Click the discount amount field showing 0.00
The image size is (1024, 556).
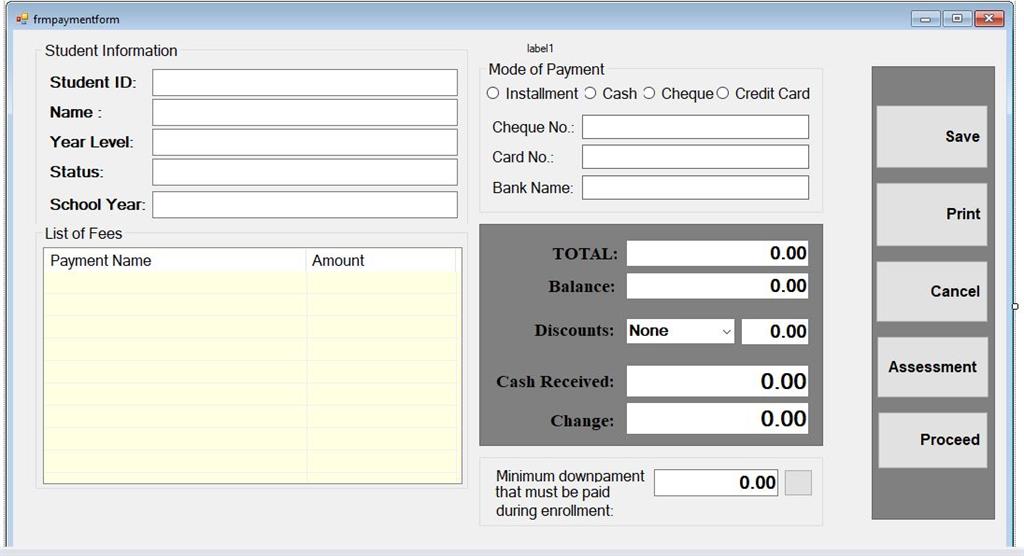775,332
